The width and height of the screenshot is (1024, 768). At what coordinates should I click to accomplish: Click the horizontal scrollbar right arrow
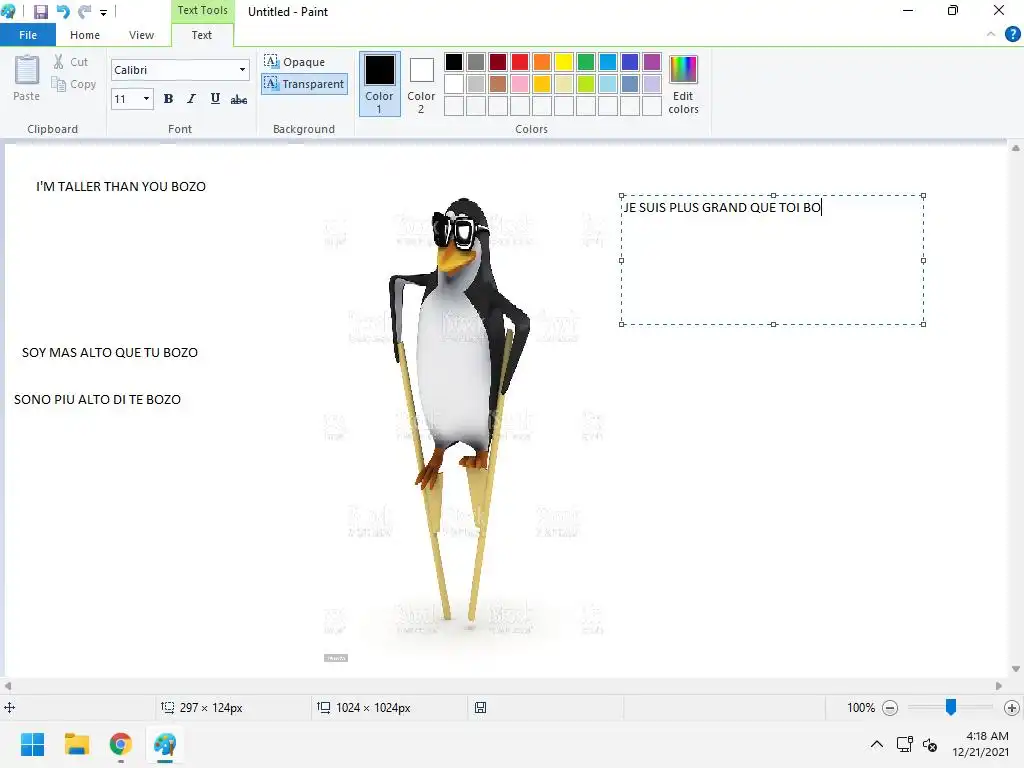click(999, 686)
